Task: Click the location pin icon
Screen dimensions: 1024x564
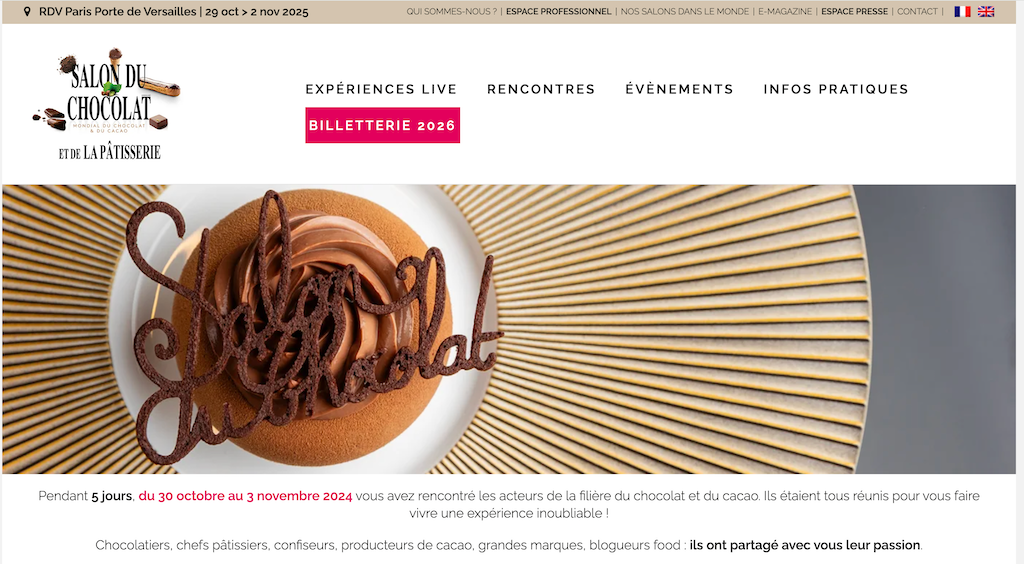Action: (27, 12)
